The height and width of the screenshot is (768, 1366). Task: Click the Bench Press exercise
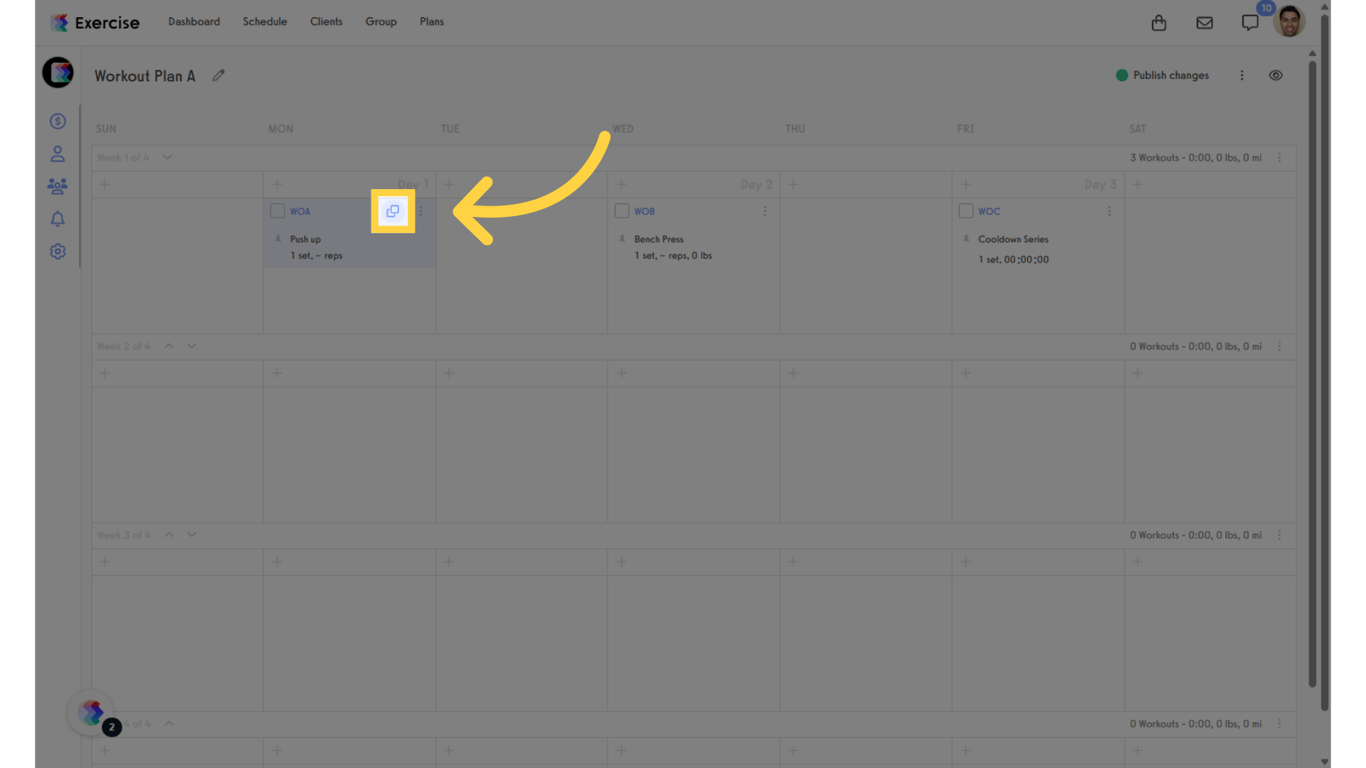(659, 239)
